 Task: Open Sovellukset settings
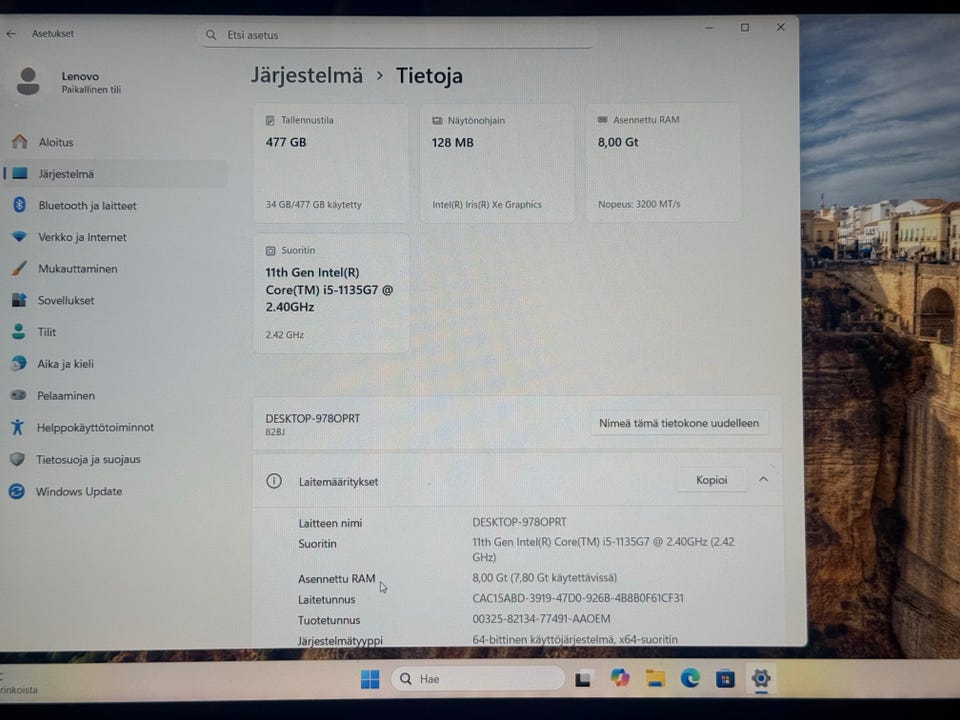tap(115, 300)
